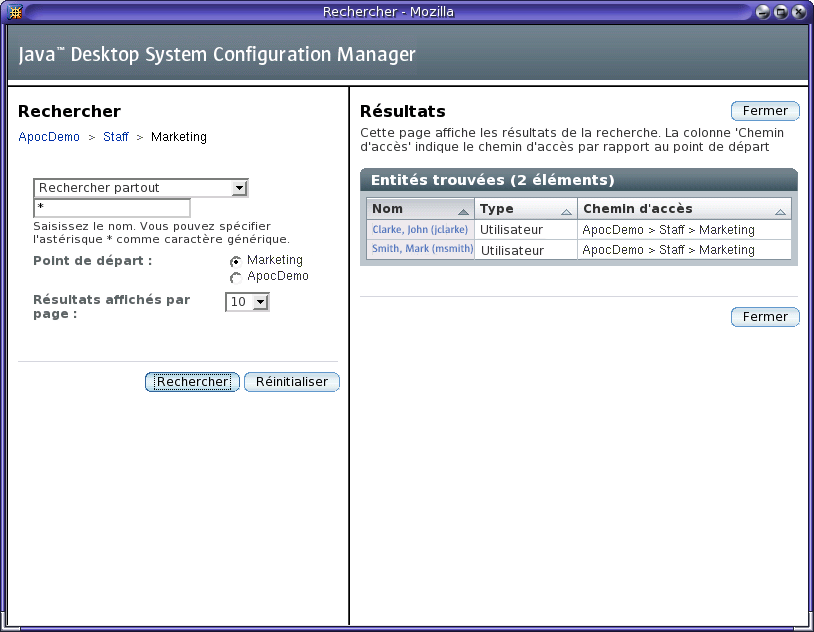Maximize the Mozilla window

[781, 12]
